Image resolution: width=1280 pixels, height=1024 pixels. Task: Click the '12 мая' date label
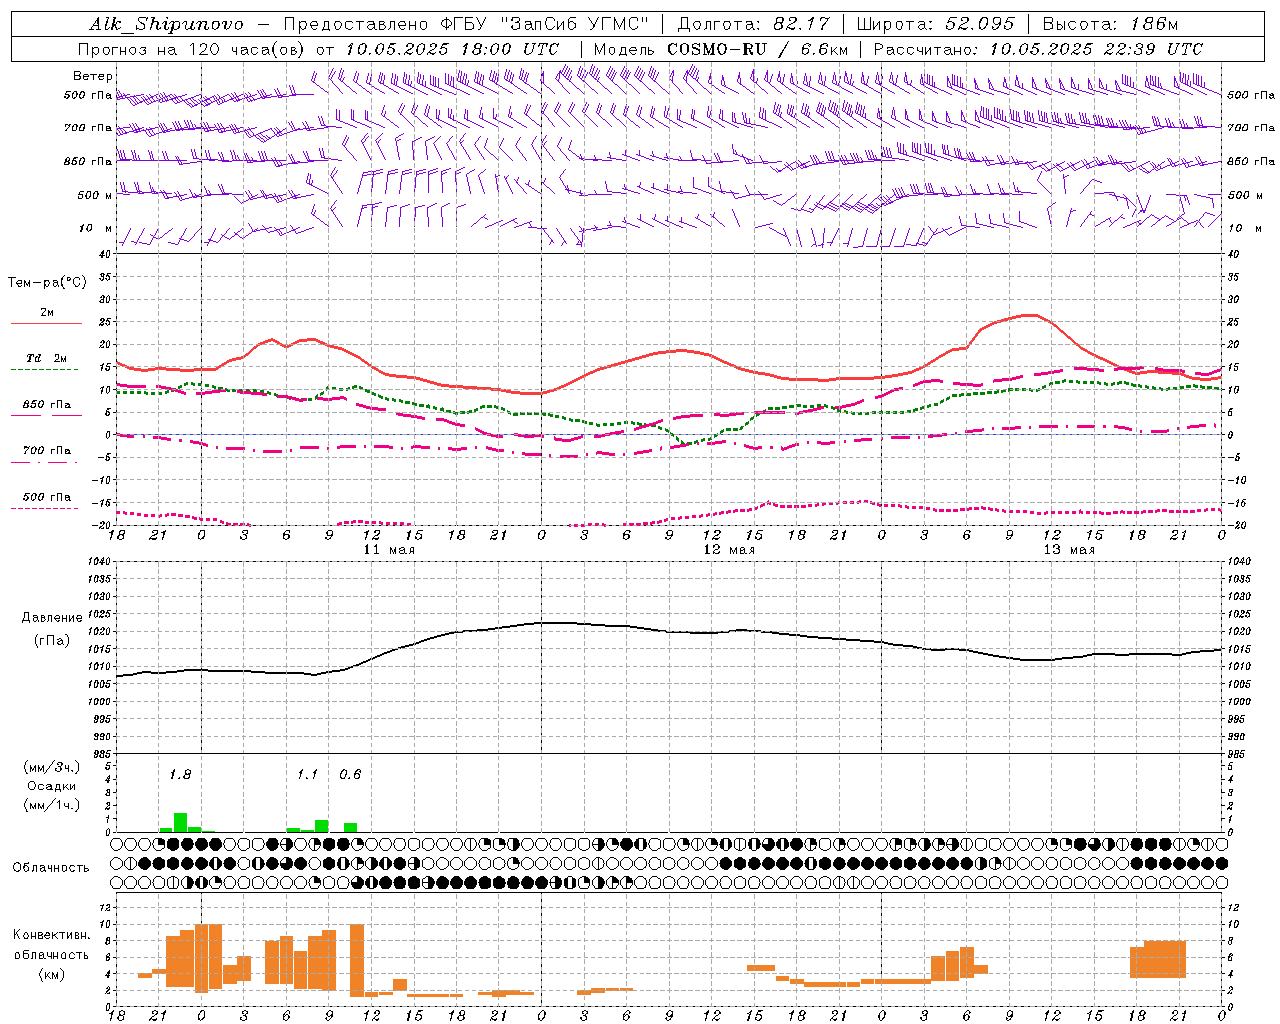pyautogui.click(x=729, y=550)
